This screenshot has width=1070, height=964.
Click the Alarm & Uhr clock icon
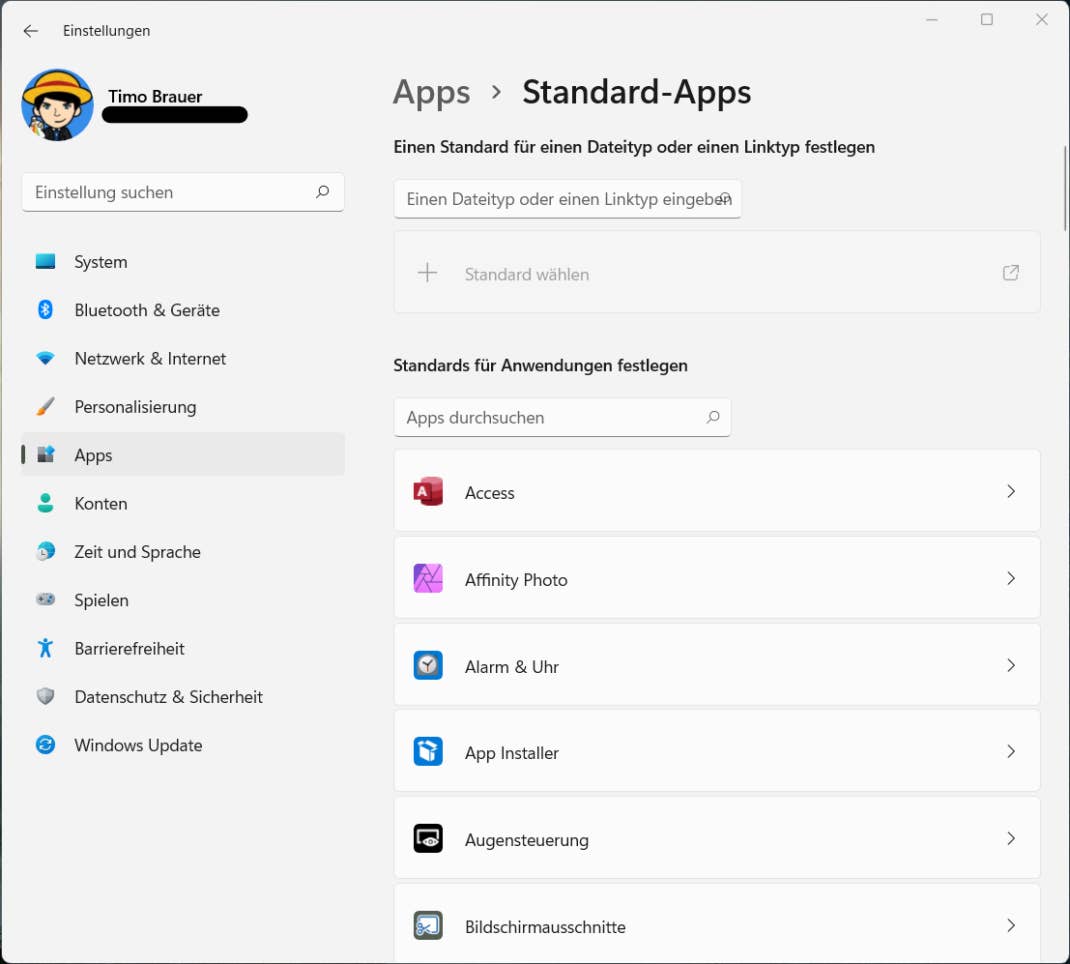tap(428, 665)
